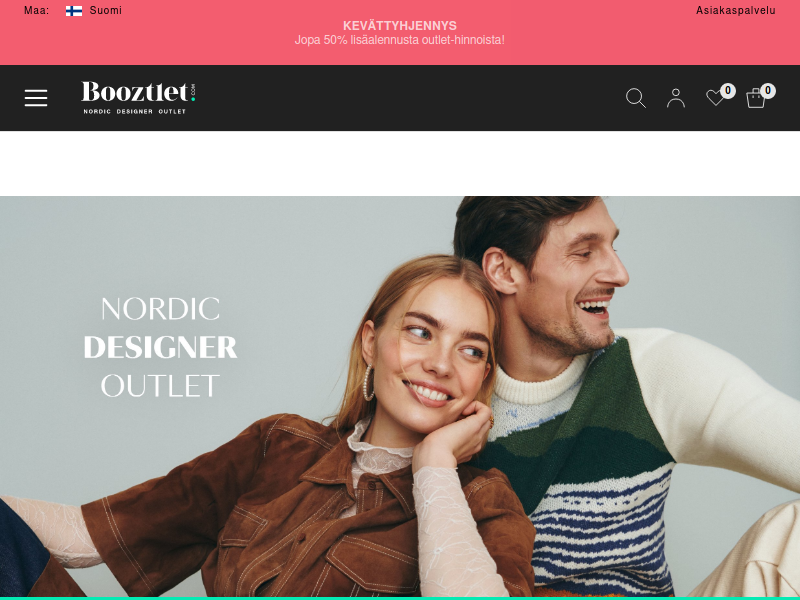Click the Nordic Designer Outlet tagline under logo
This screenshot has width=800, height=600.
(135, 111)
